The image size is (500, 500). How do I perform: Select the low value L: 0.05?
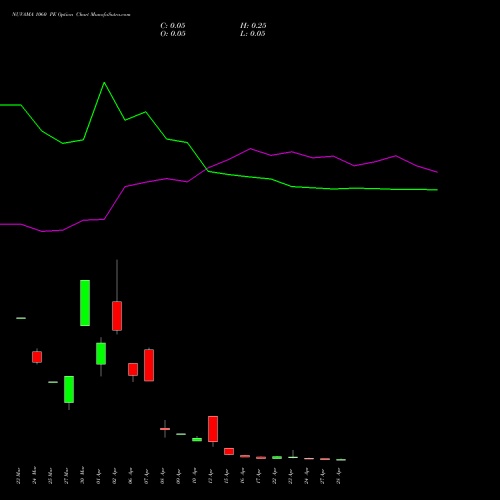click(x=253, y=34)
